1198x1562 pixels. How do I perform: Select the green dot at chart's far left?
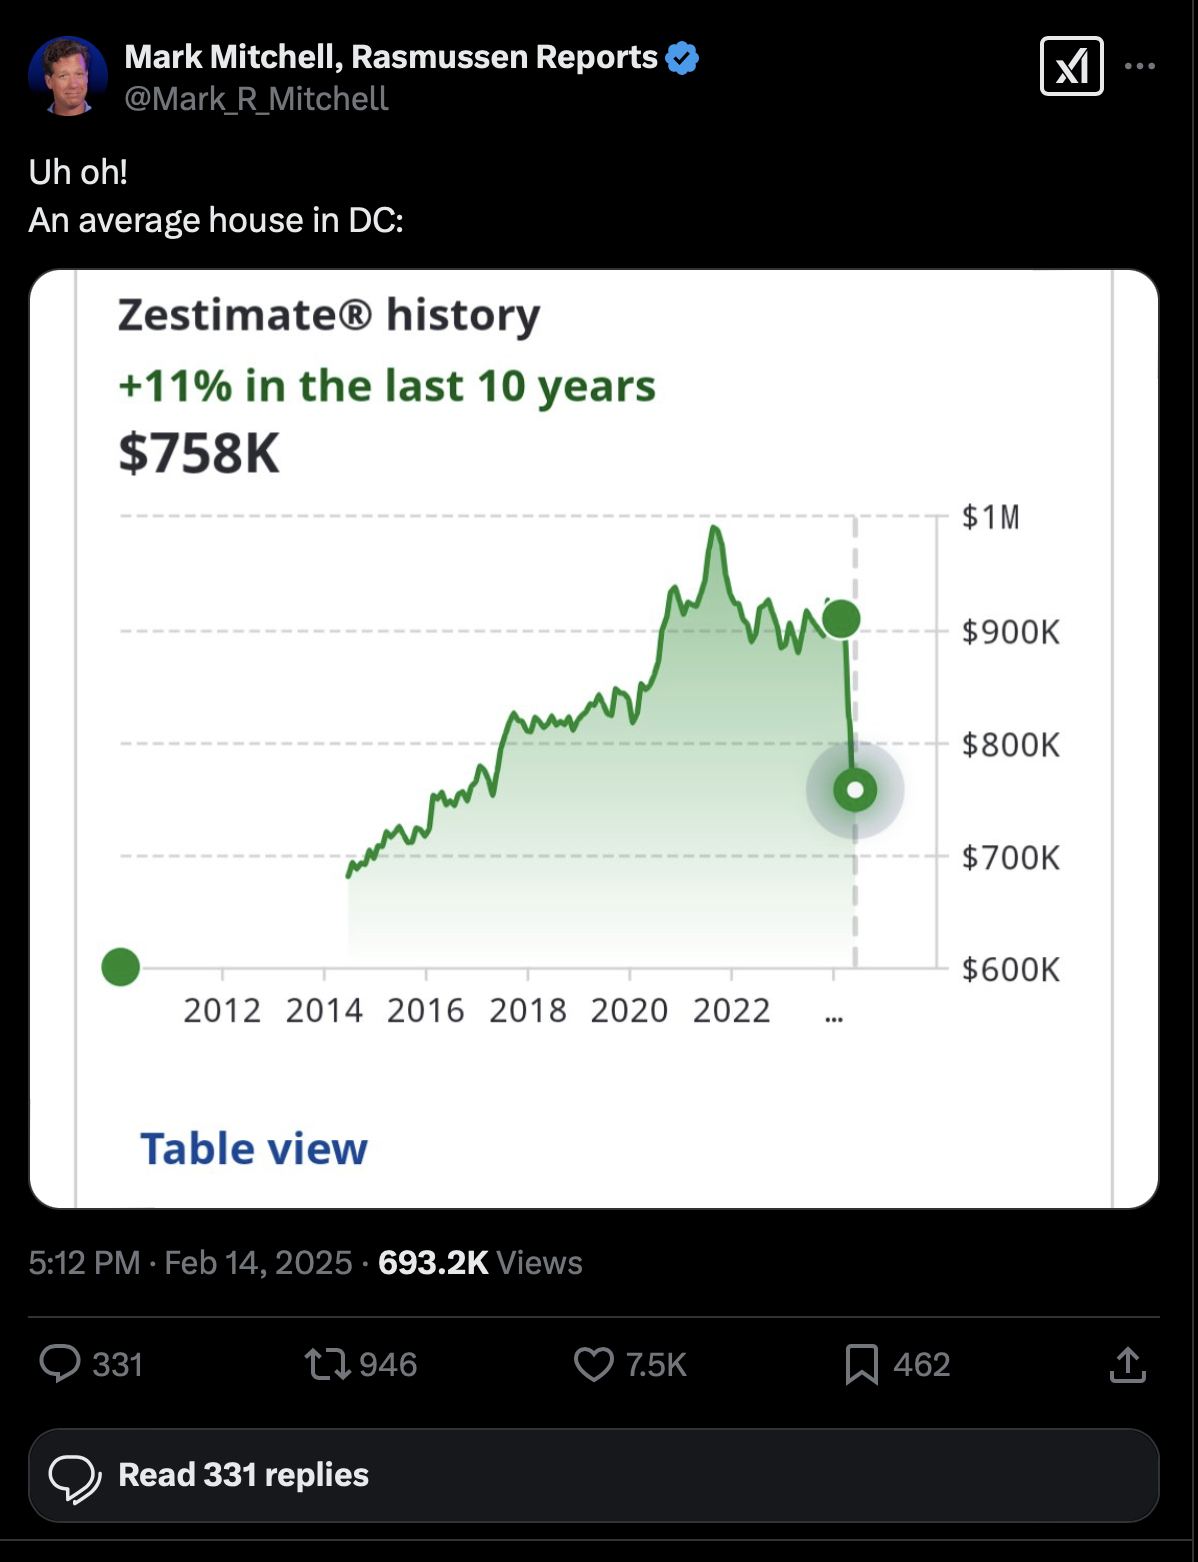(x=121, y=967)
